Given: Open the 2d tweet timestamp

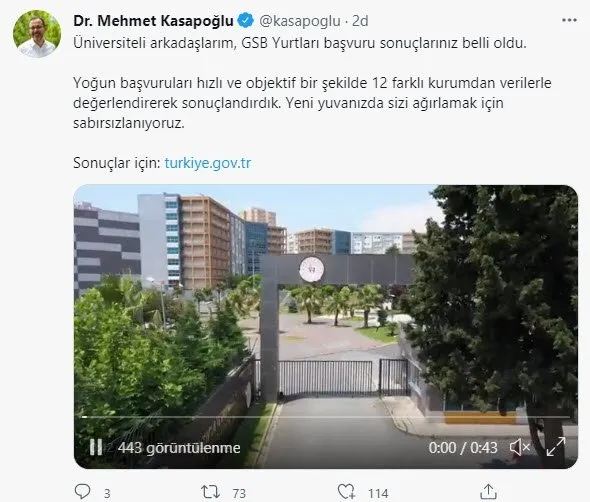Looking at the screenshot, I should pos(360,21).
